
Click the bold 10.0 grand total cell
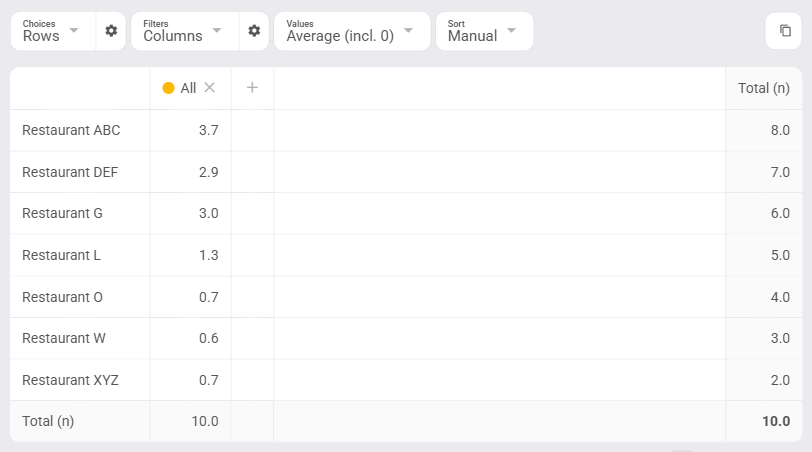point(776,421)
